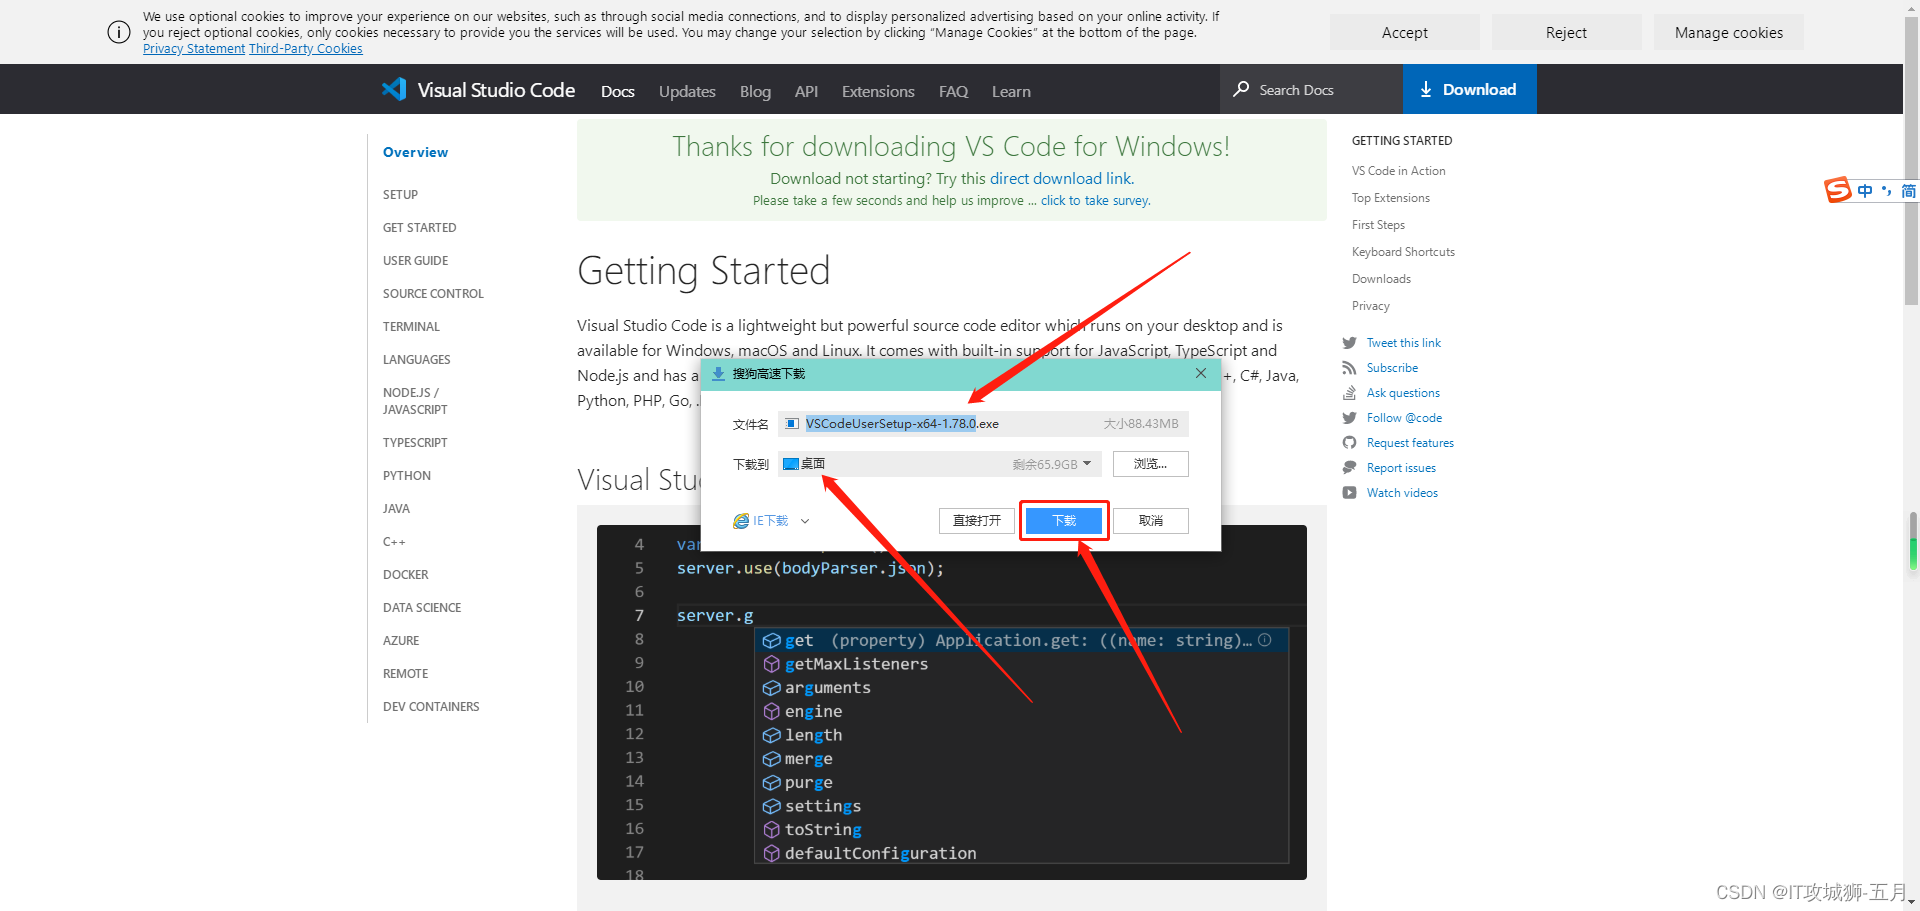This screenshot has width=1920, height=911.
Task: Expand the IE下载 download method chevron
Action: point(805,521)
